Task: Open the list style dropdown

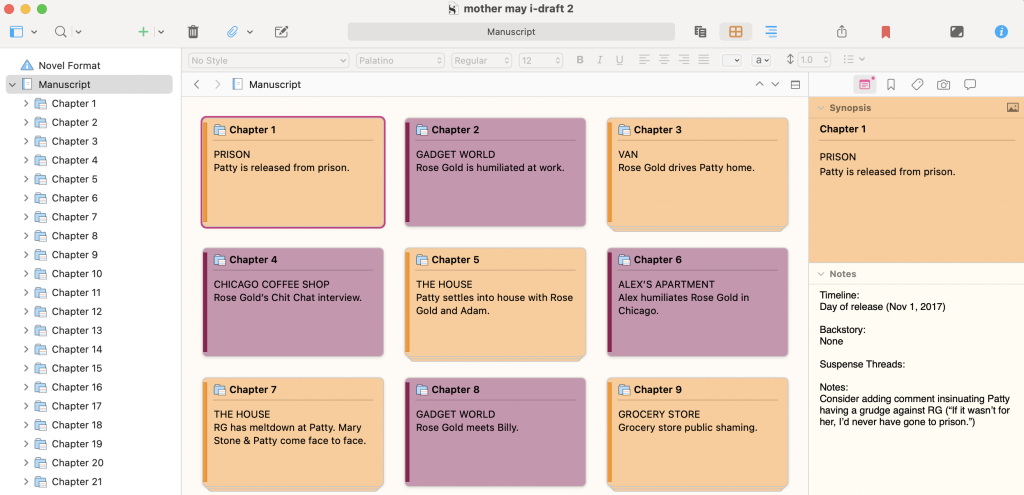Action: click(x=854, y=59)
